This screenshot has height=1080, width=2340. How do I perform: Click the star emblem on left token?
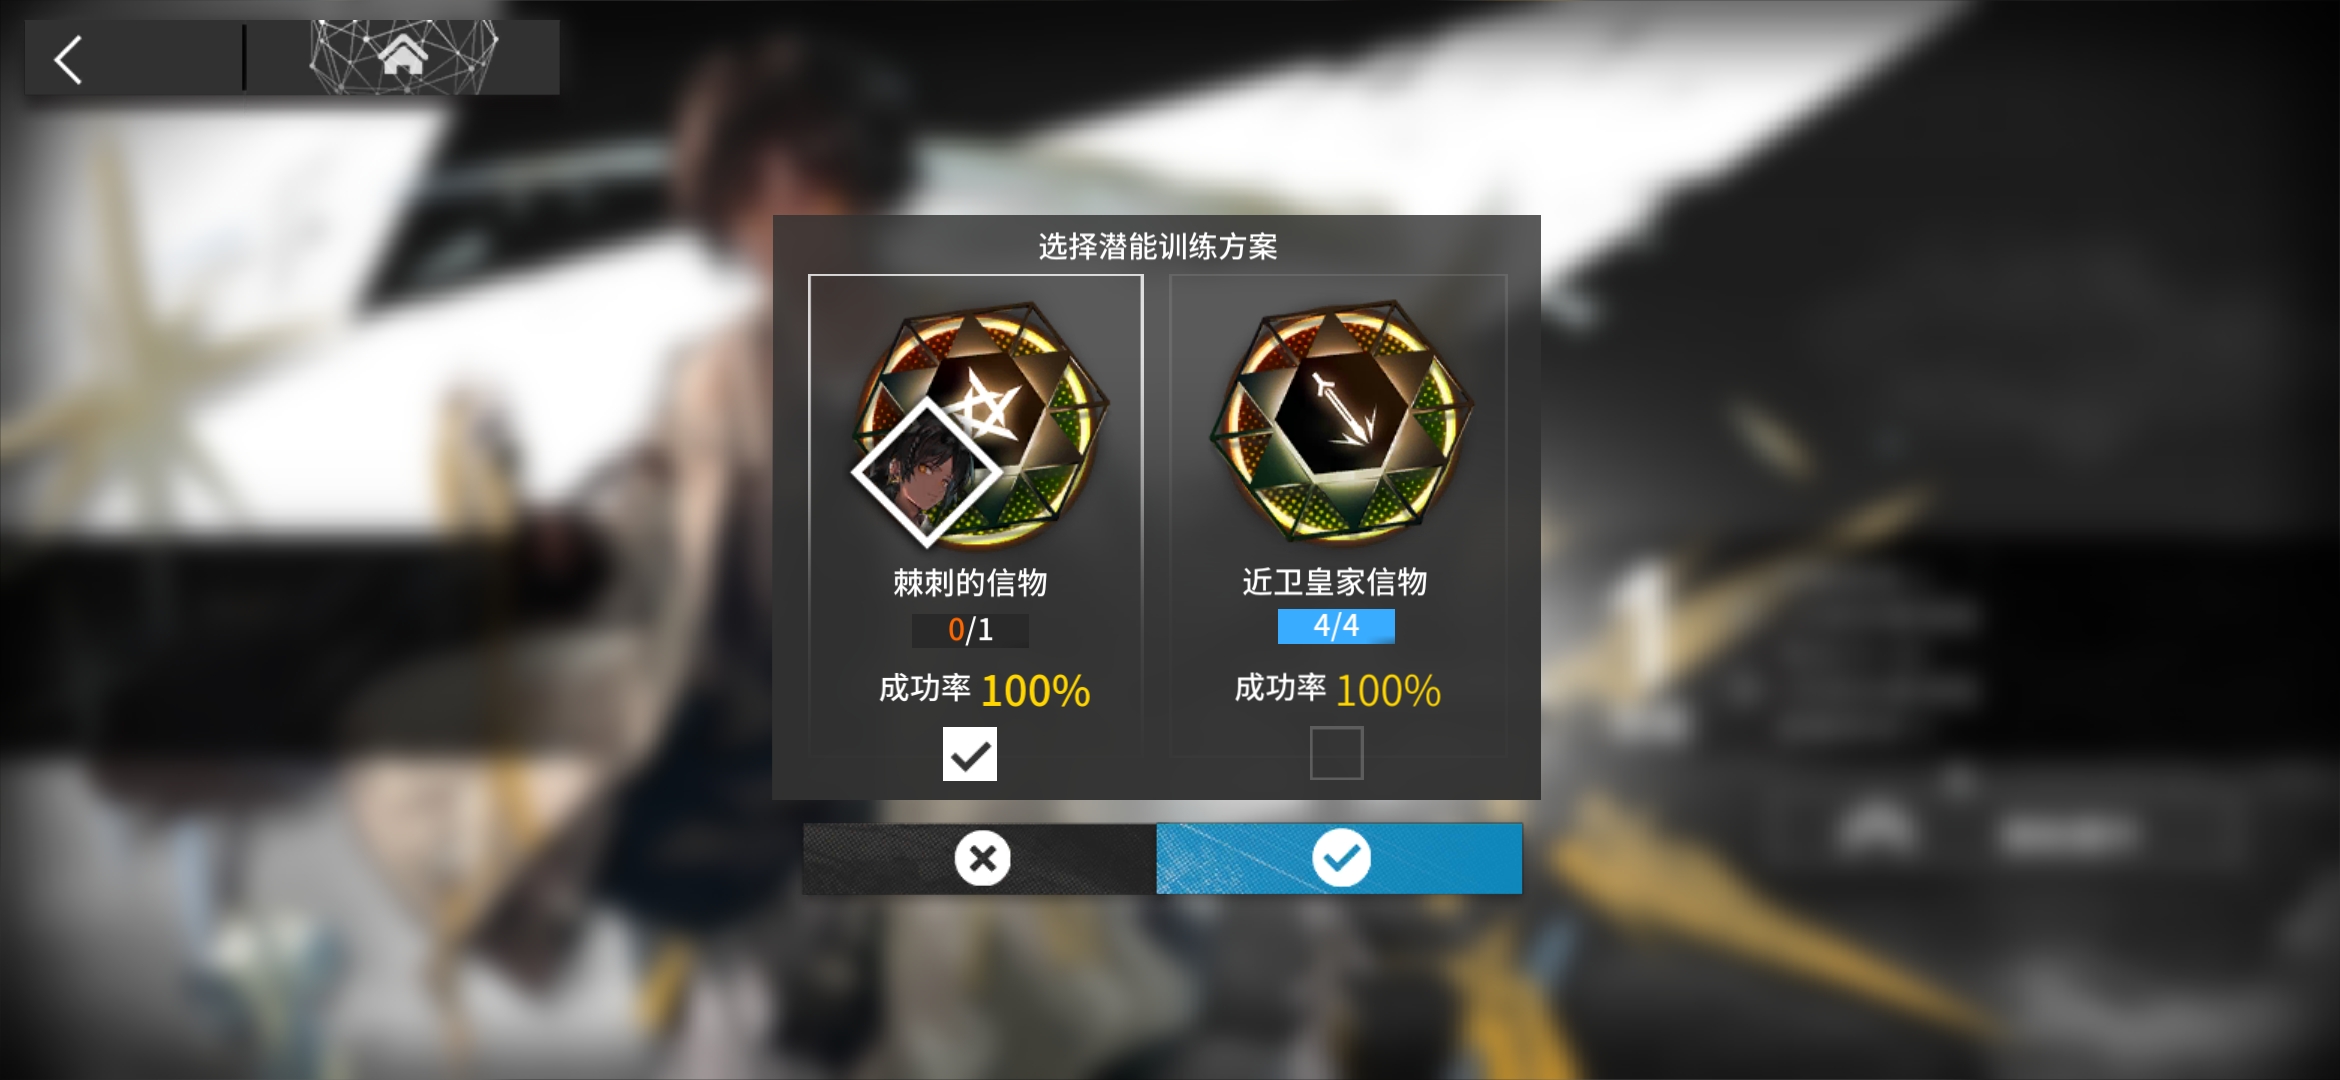click(x=987, y=407)
